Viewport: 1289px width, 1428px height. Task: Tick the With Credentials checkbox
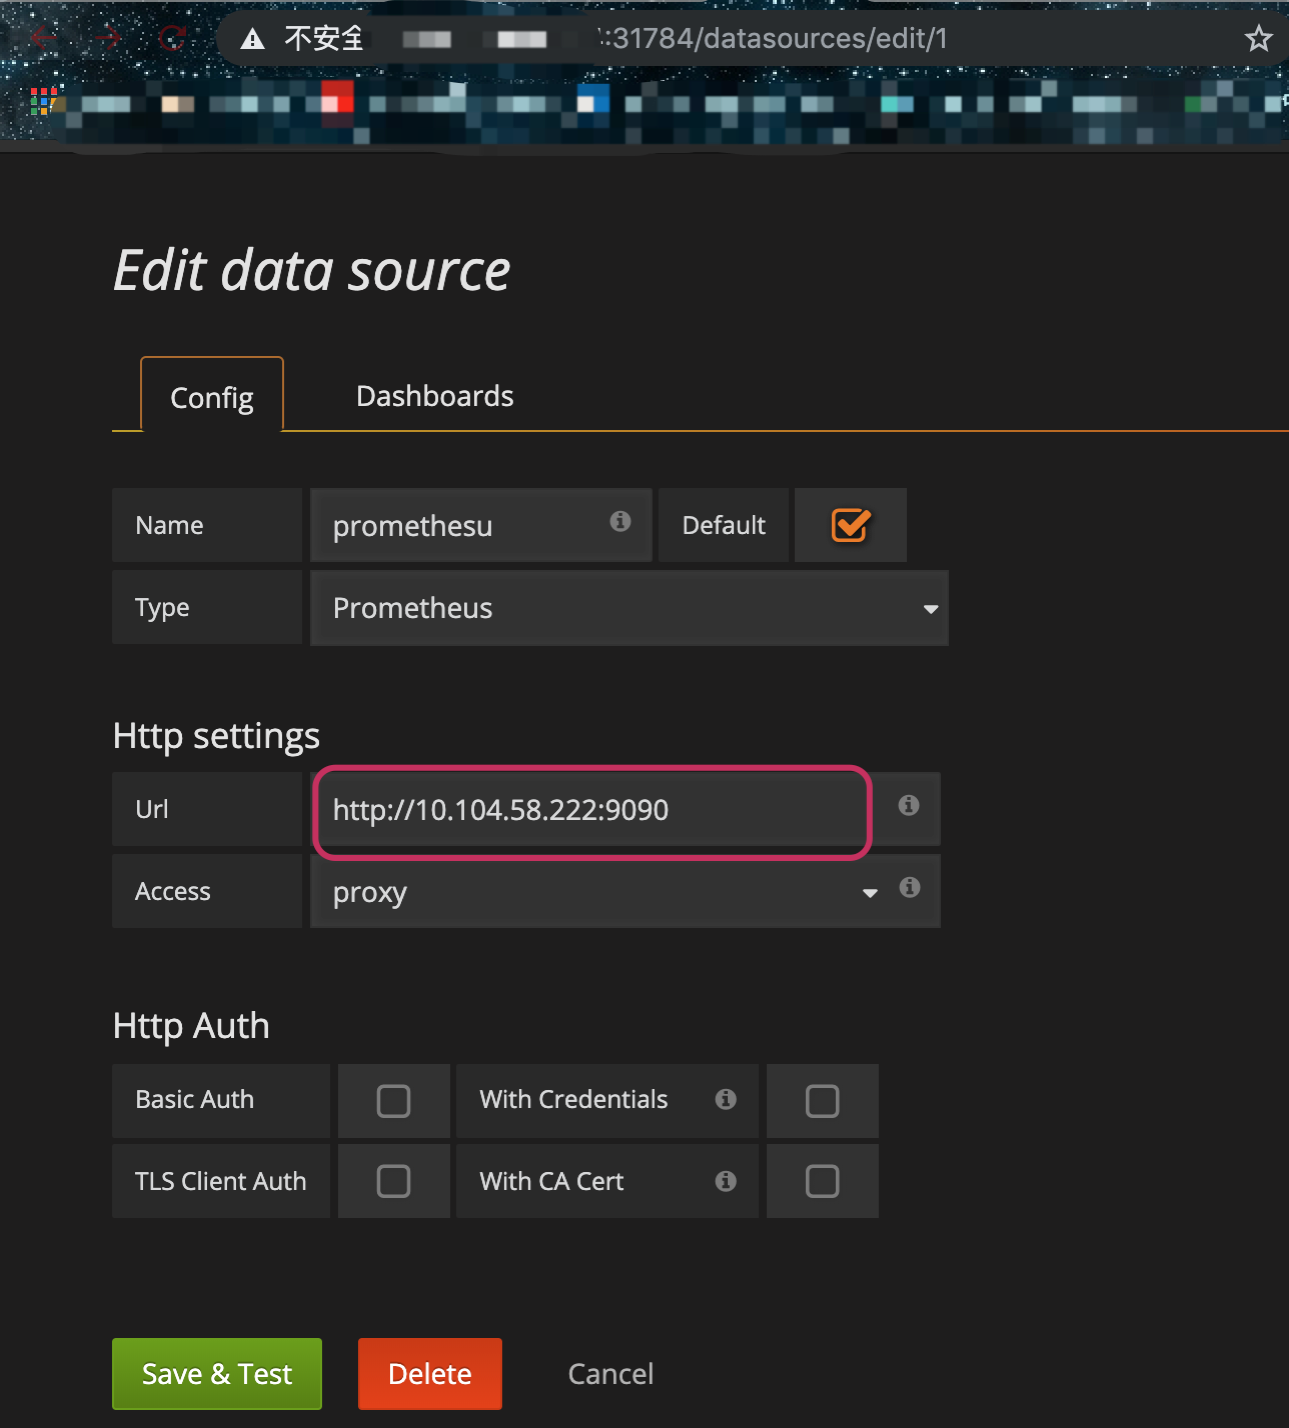822,1101
